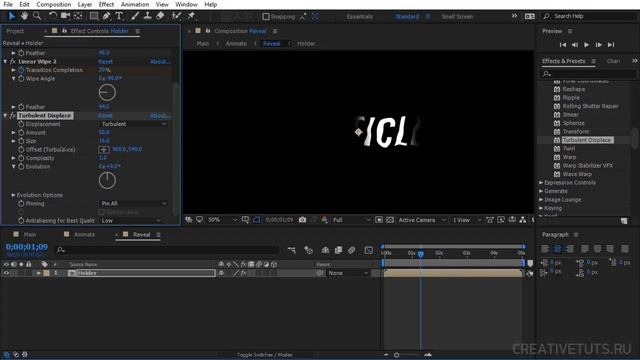Open resolution dropdown showing Full

(351, 220)
